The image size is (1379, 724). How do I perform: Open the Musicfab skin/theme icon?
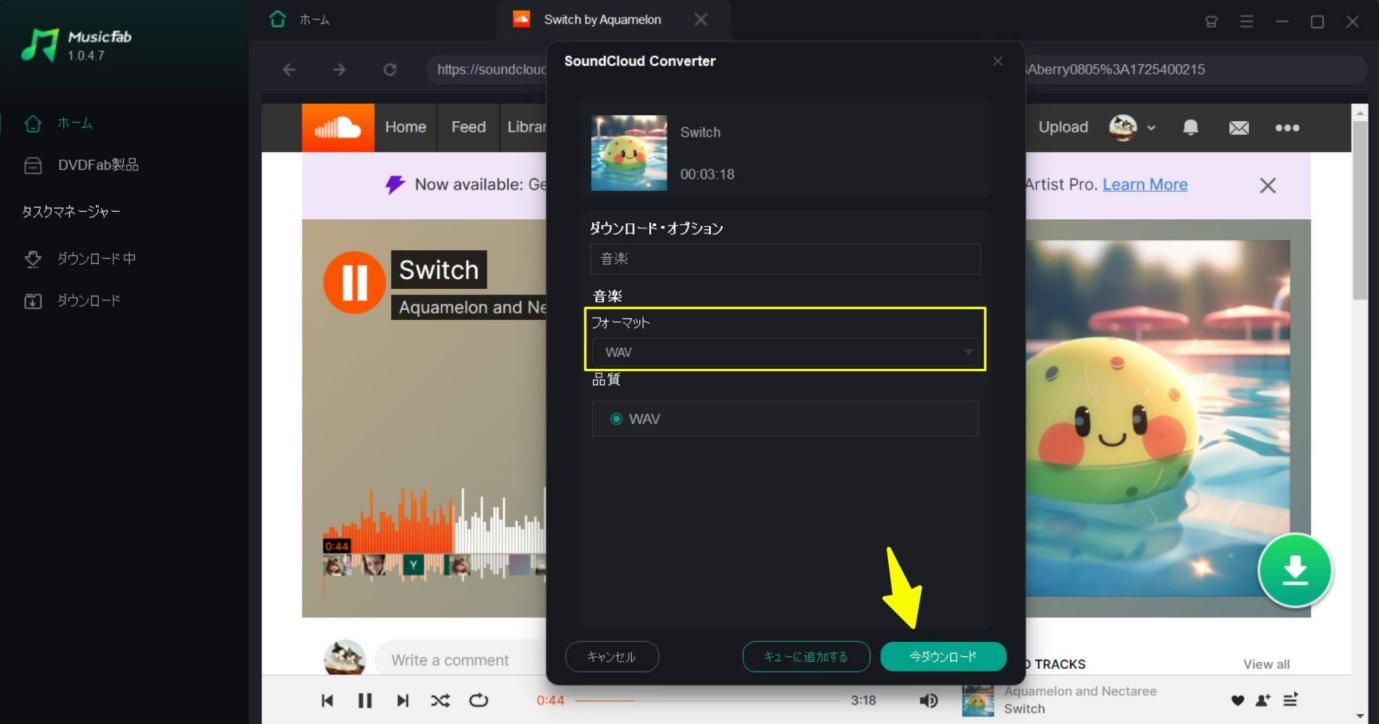click(x=1211, y=21)
